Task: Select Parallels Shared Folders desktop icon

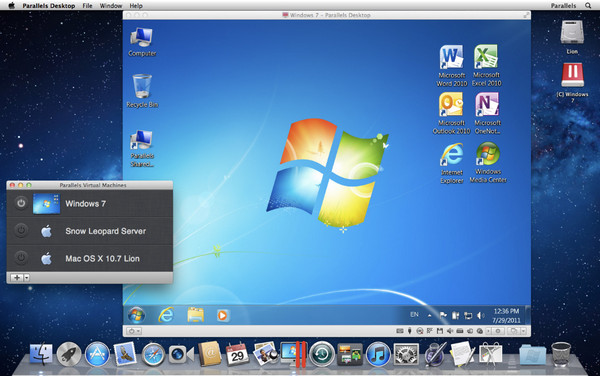Action: (x=142, y=149)
